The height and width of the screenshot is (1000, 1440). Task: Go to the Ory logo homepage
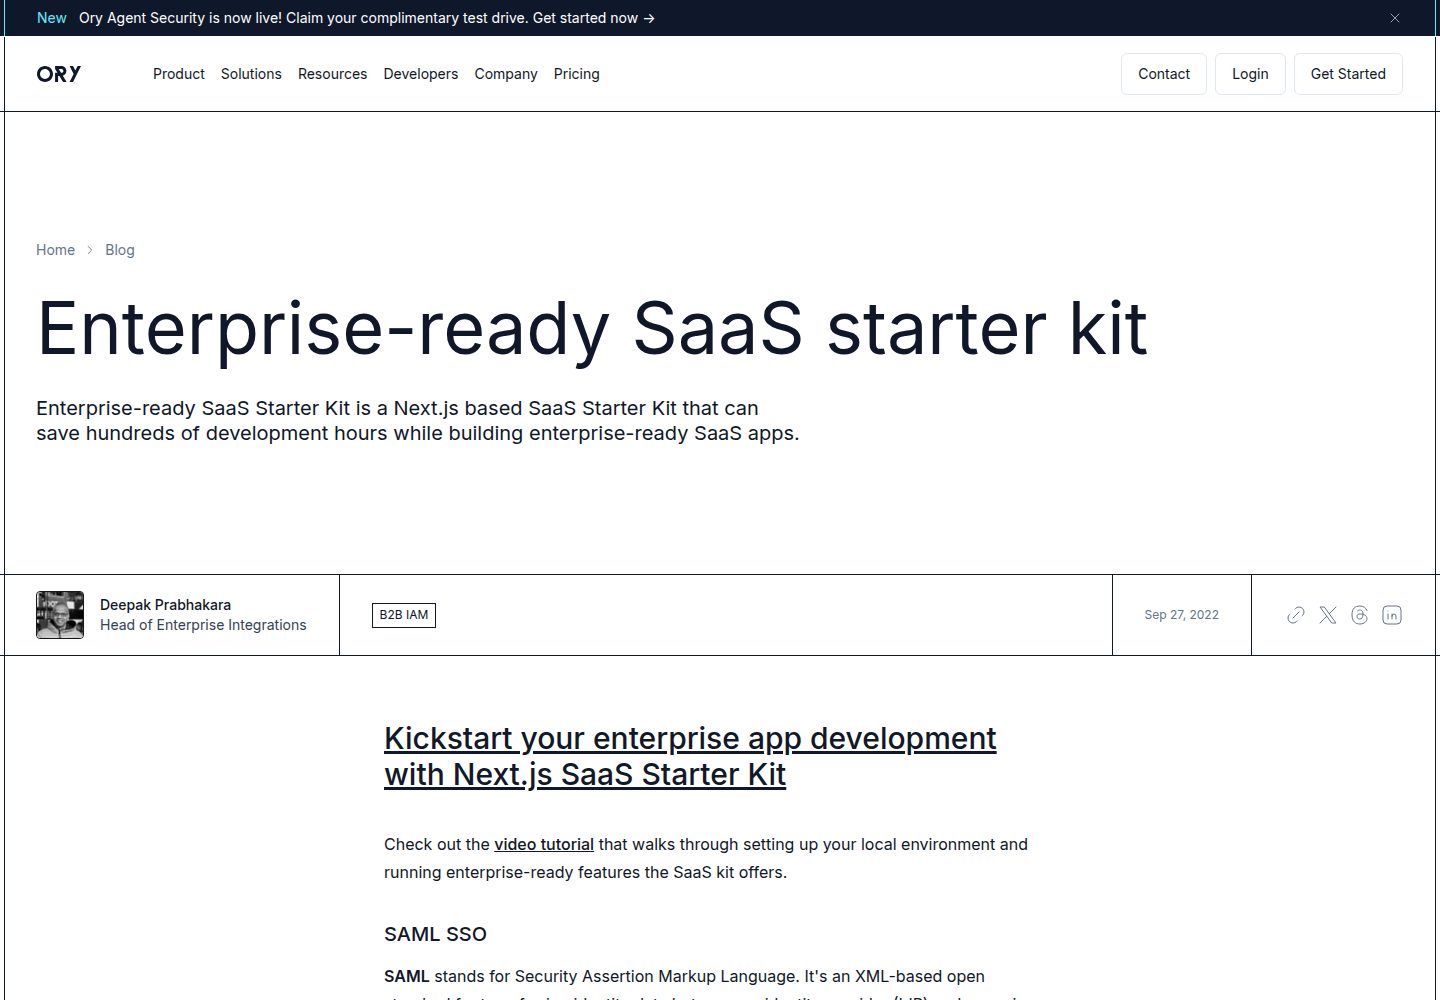pos(59,74)
